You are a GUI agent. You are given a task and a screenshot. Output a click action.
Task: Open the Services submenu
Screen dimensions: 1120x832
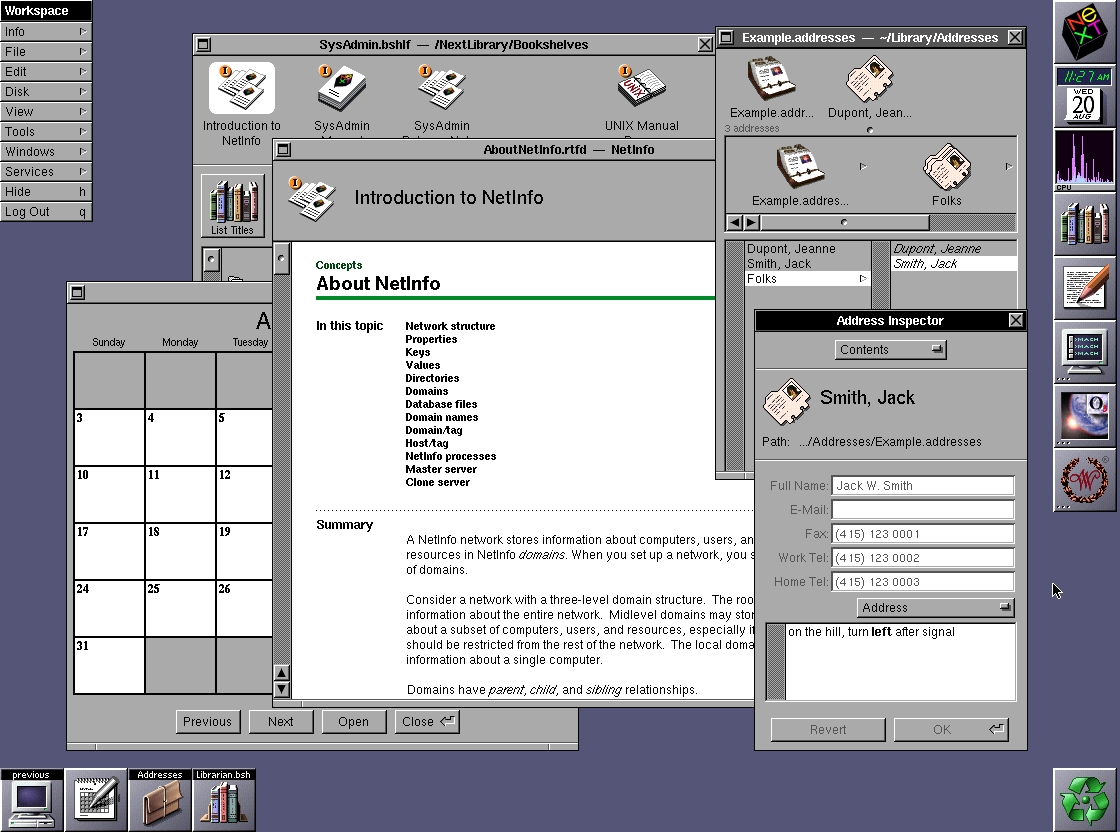[46, 171]
